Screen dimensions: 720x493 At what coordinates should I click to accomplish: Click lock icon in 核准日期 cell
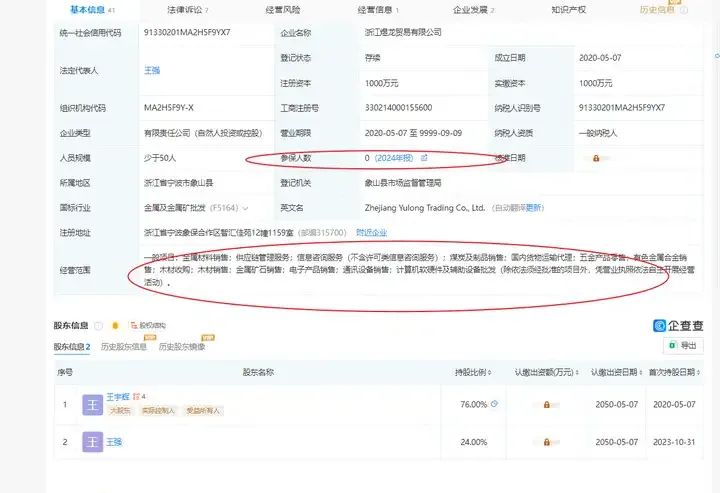[x=596, y=158]
